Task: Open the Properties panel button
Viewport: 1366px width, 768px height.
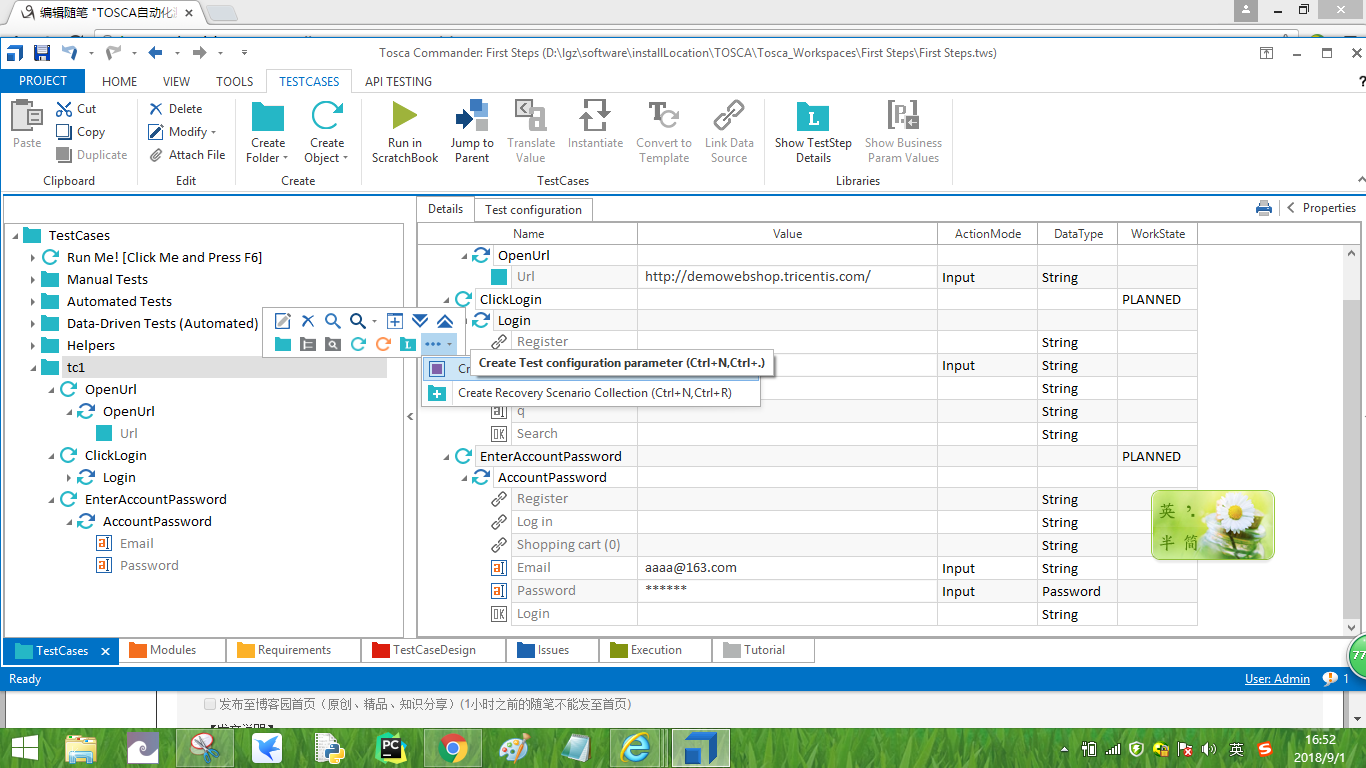Action: pyautogui.click(x=1321, y=208)
